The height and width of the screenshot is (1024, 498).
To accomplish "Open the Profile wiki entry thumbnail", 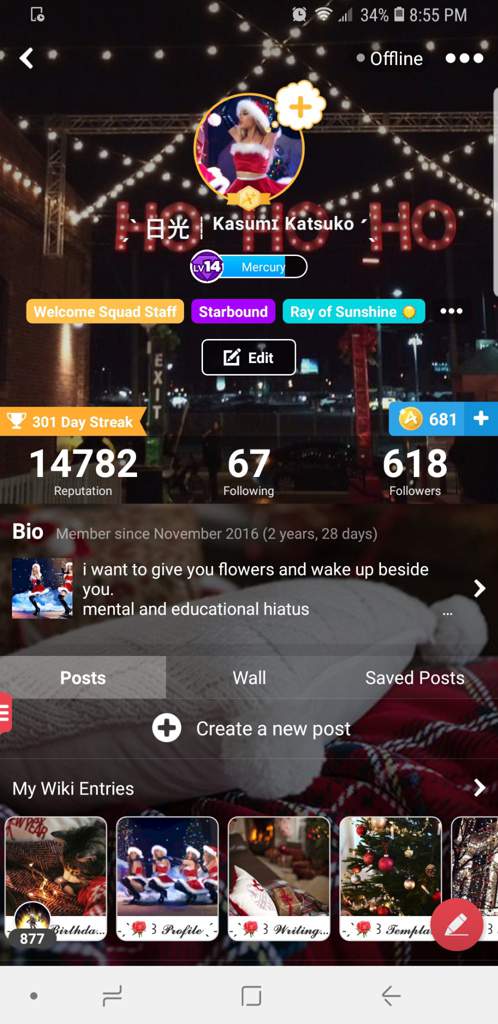I will click(x=166, y=878).
